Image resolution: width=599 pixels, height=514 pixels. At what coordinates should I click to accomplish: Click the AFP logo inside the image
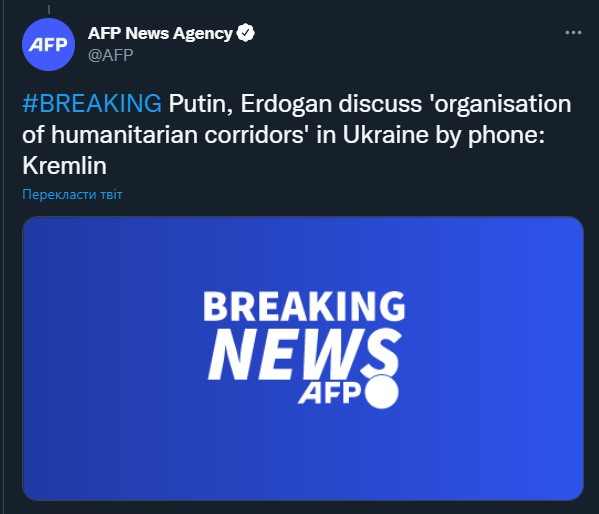329,392
